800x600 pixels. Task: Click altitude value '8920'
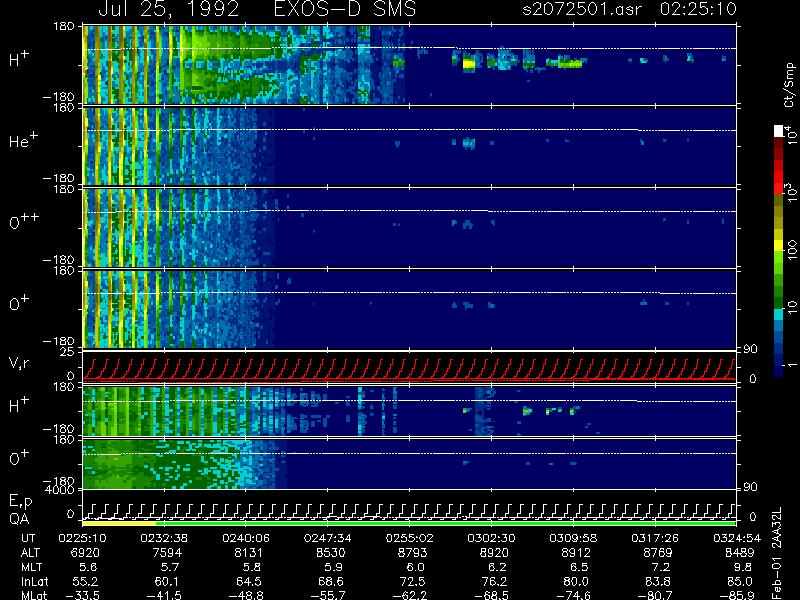tap(494, 553)
